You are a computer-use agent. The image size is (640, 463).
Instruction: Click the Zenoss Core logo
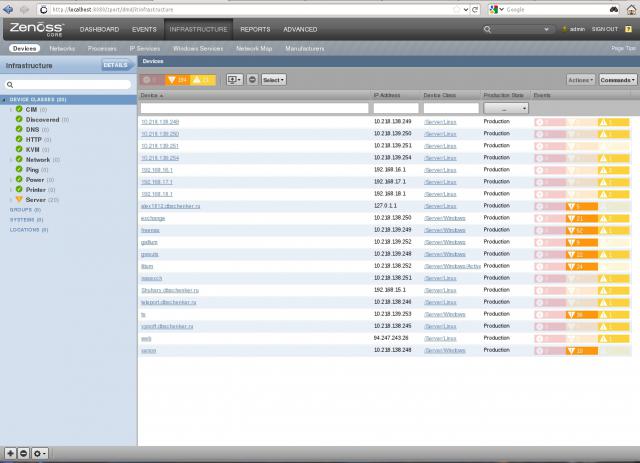36,29
